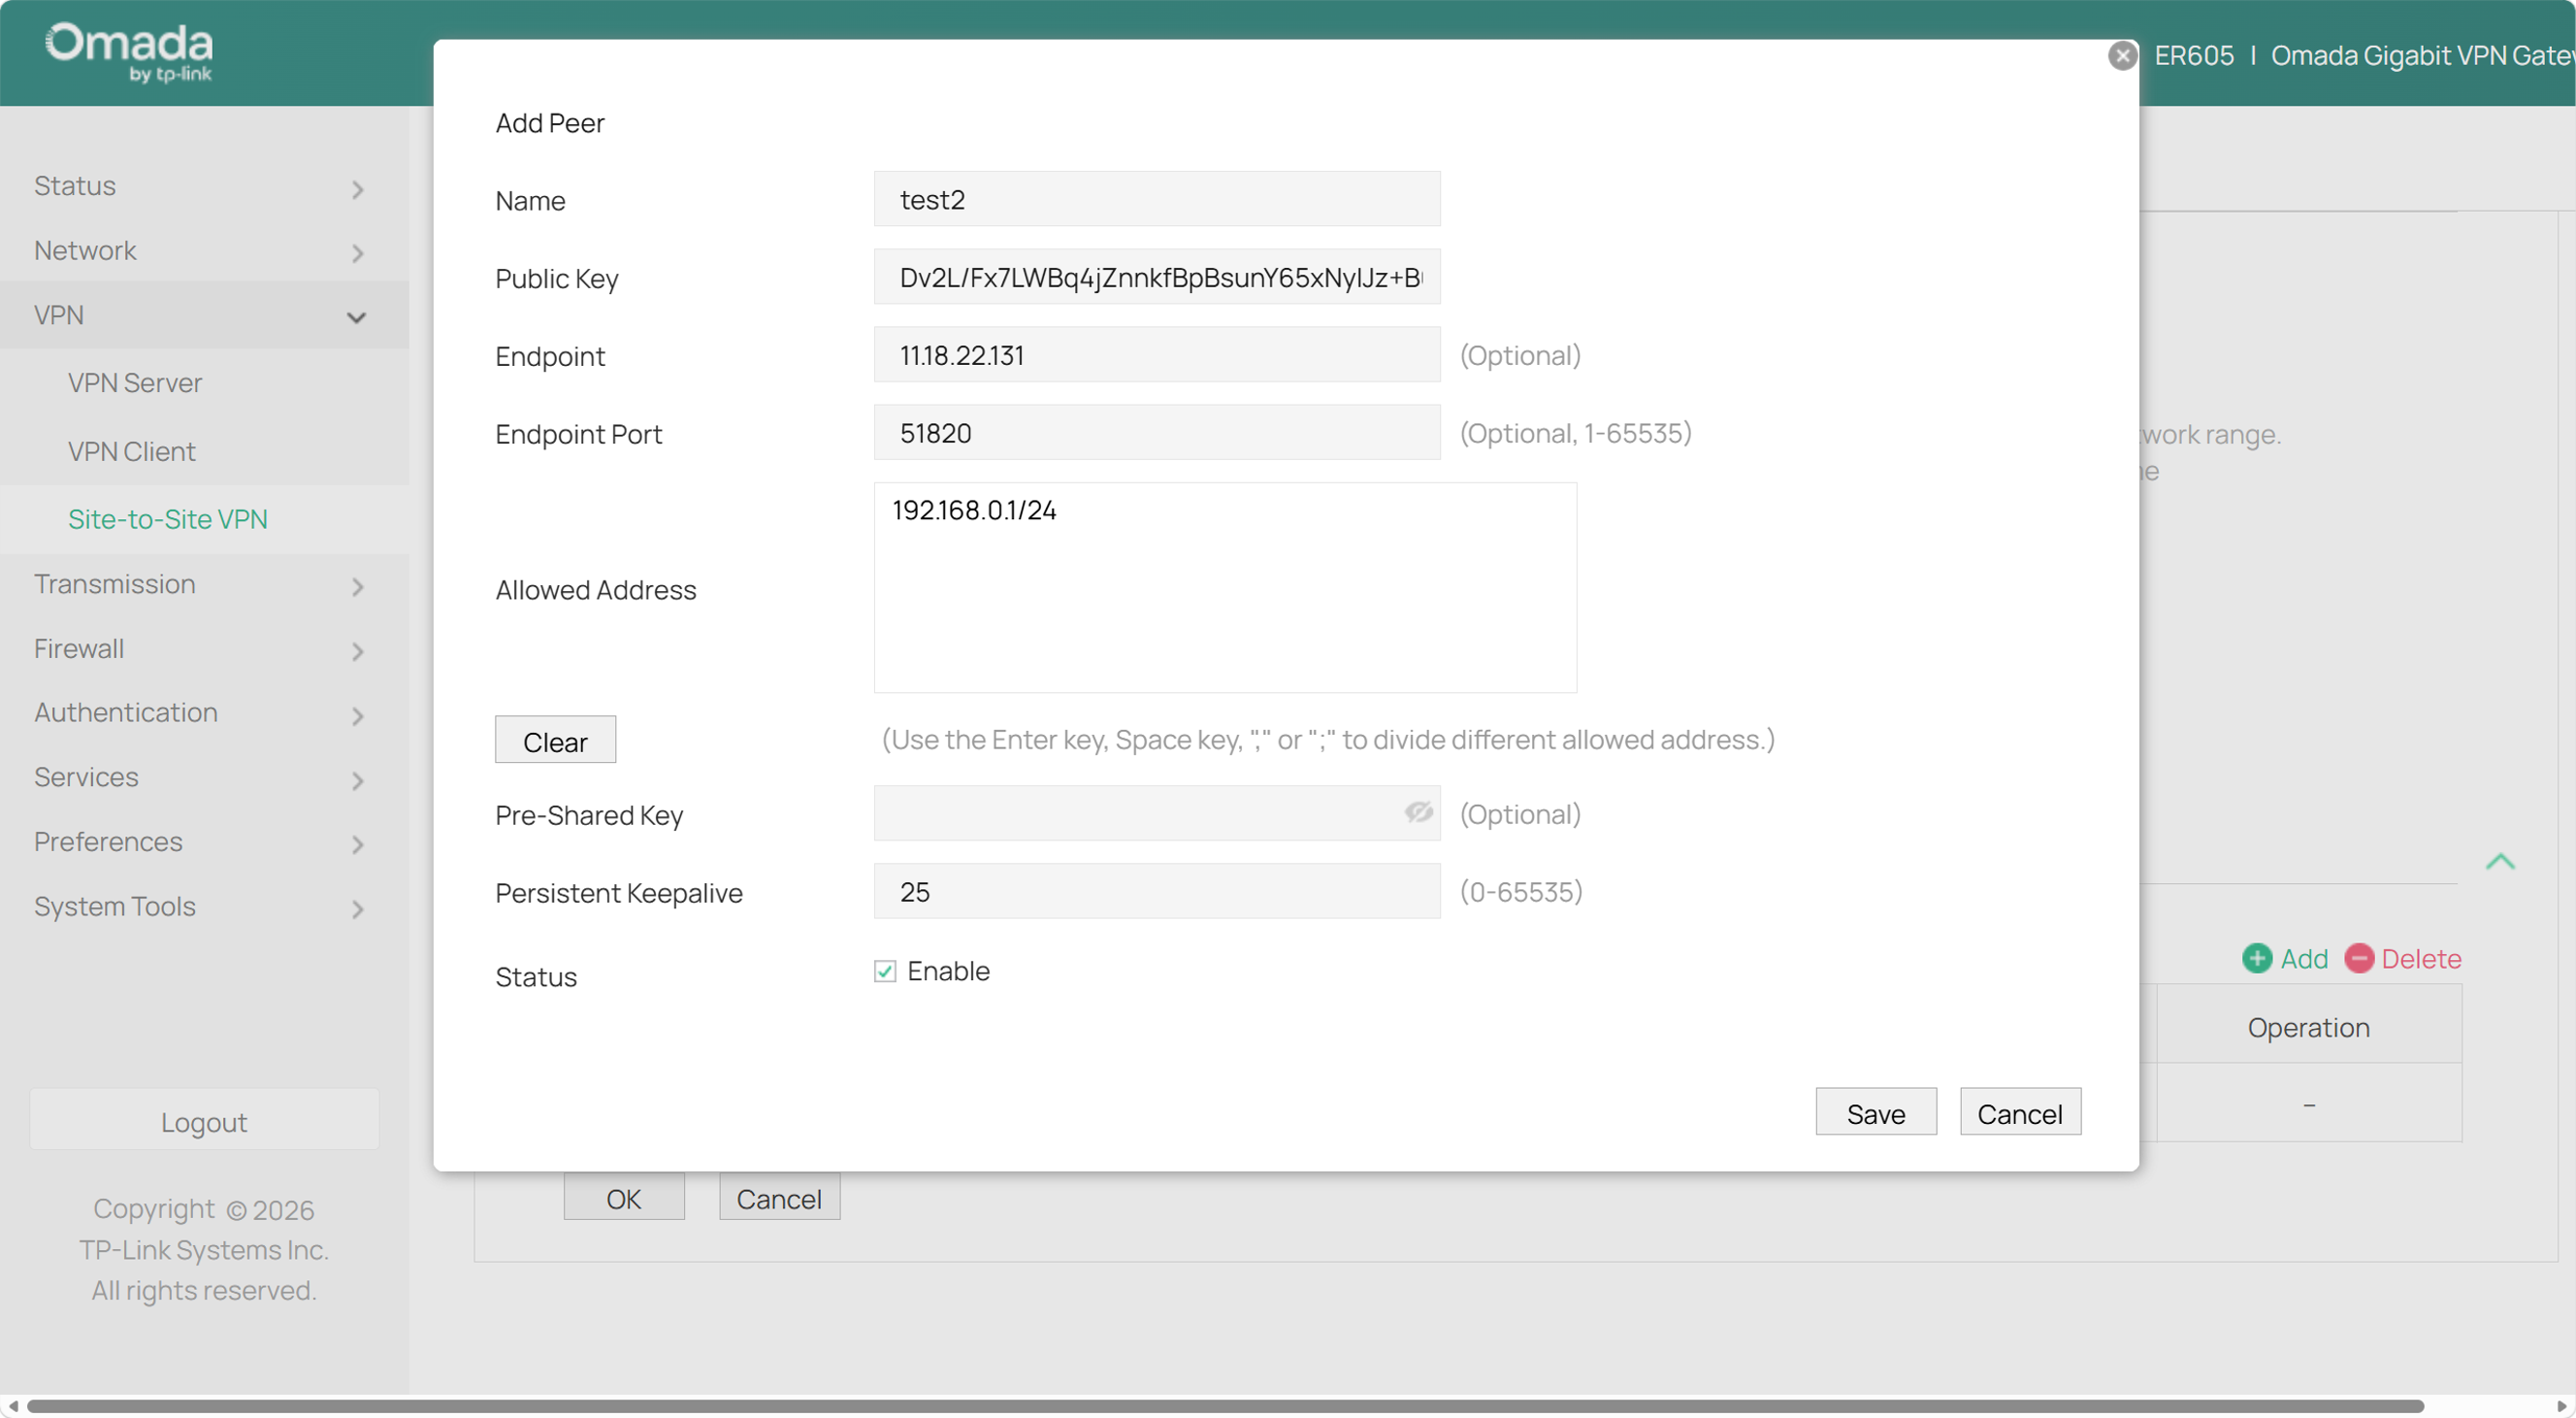This screenshot has width=2576, height=1418.
Task: Click OK button behind the dialog
Action: click(624, 1198)
